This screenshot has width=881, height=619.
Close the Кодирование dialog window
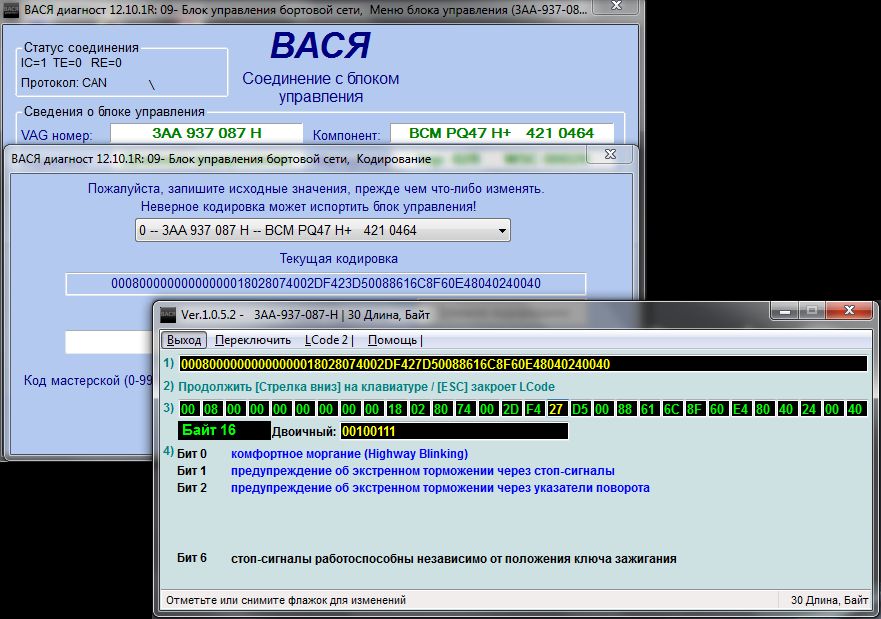pos(611,154)
